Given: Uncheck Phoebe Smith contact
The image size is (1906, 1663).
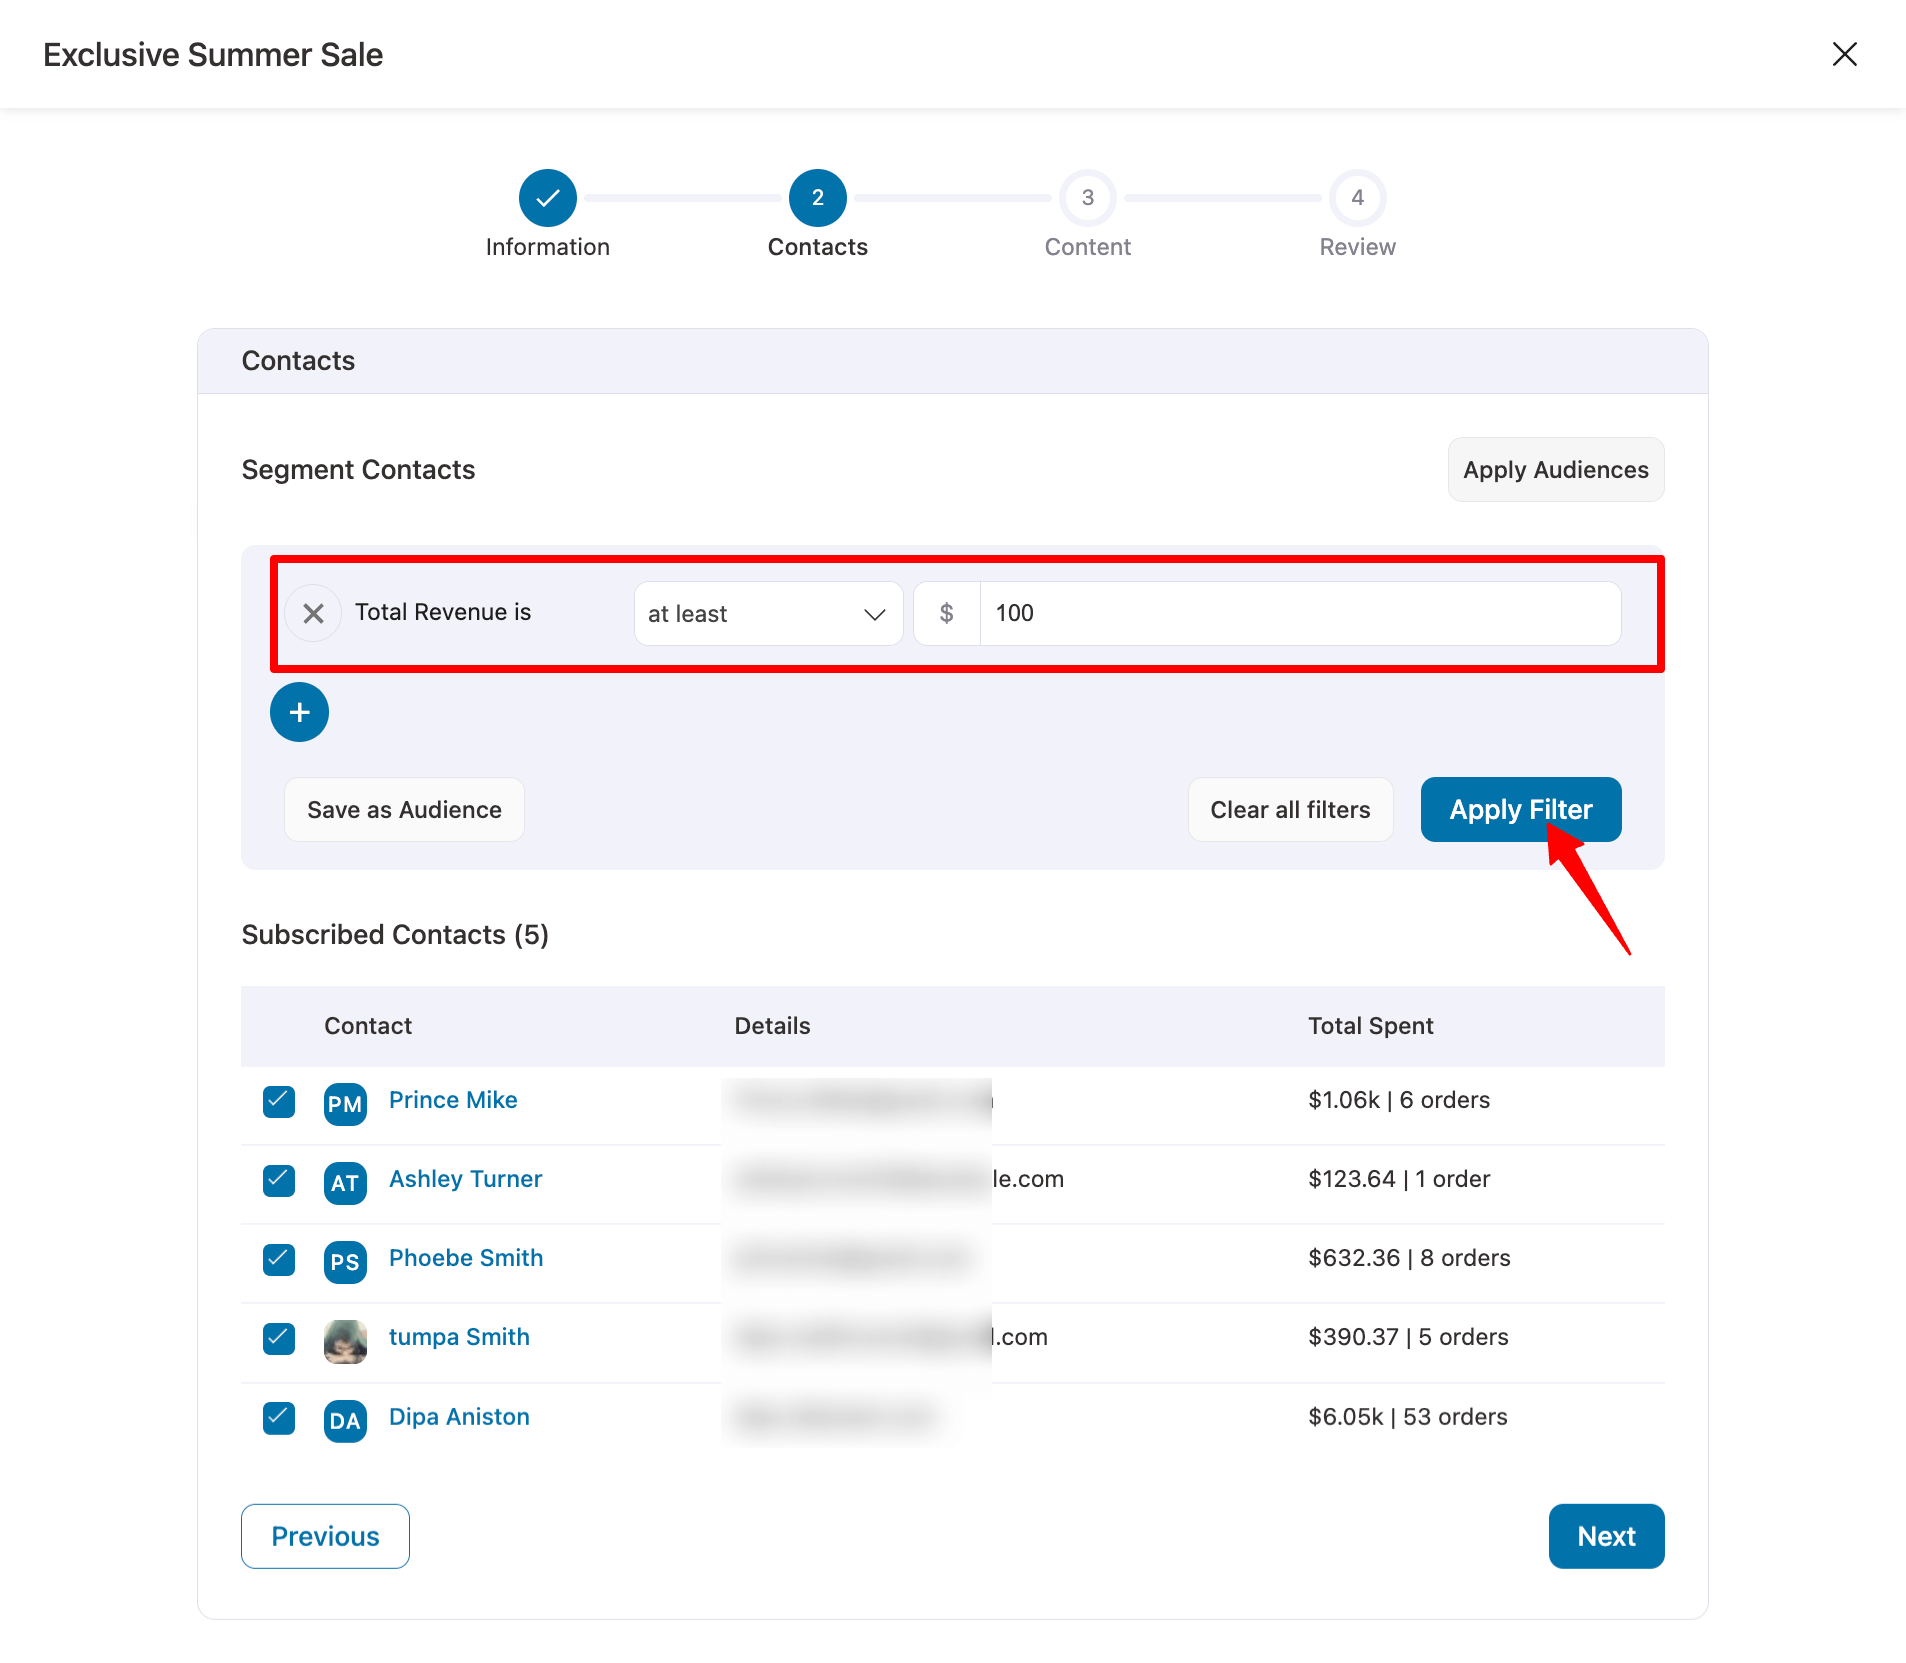Looking at the screenshot, I should [279, 1259].
